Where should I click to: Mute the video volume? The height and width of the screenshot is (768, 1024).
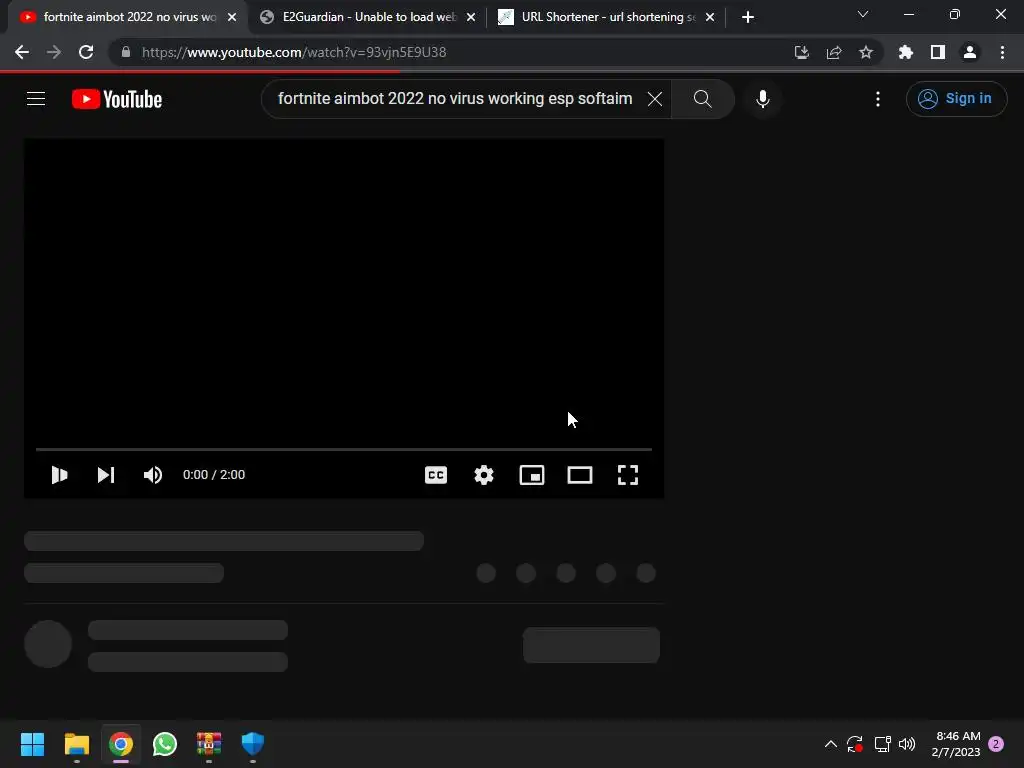click(153, 475)
